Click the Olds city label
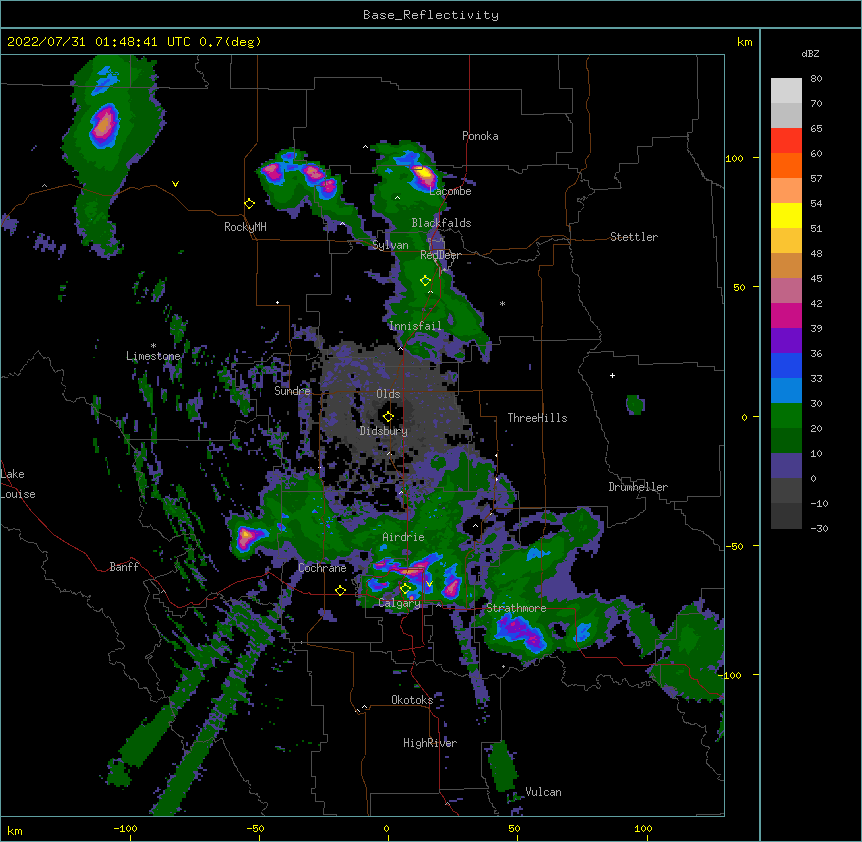 (388, 394)
